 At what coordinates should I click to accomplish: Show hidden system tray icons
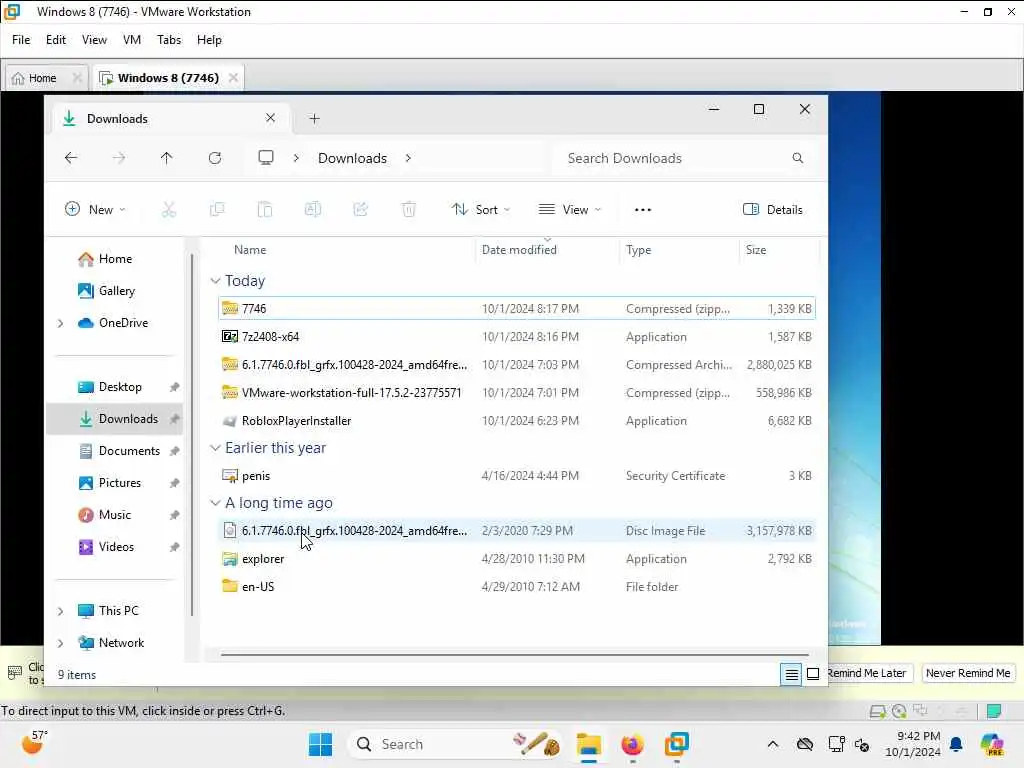click(773, 744)
